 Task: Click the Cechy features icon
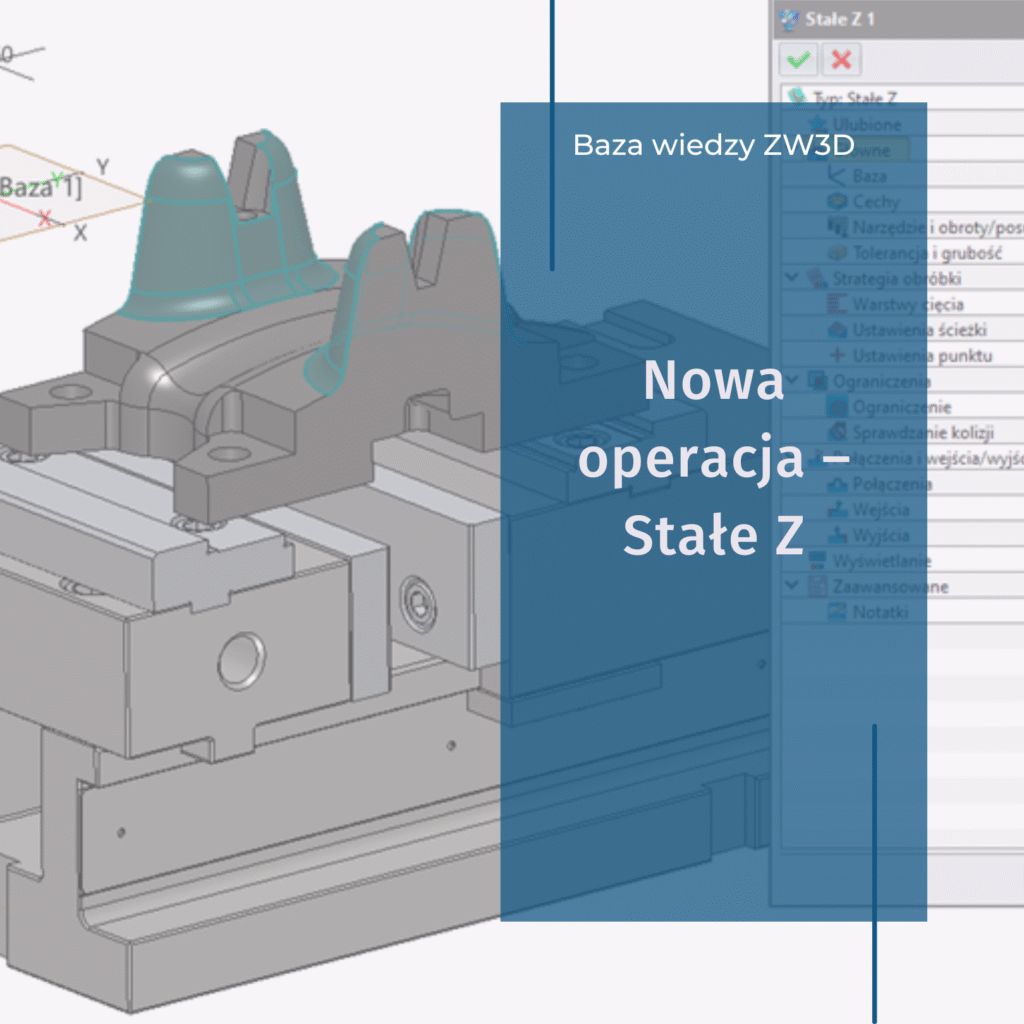pyautogui.click(x=837, y=201)
